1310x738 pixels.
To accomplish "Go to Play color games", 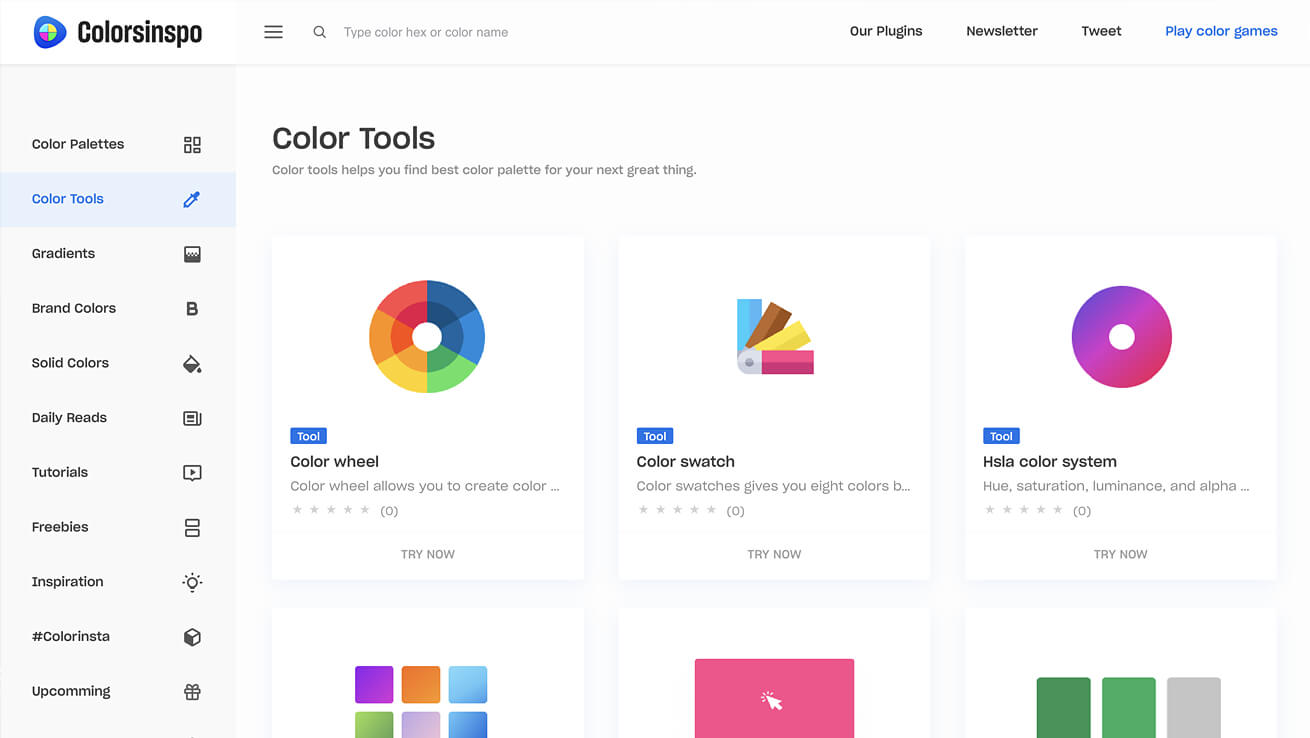I will [x=1221, y=31].
